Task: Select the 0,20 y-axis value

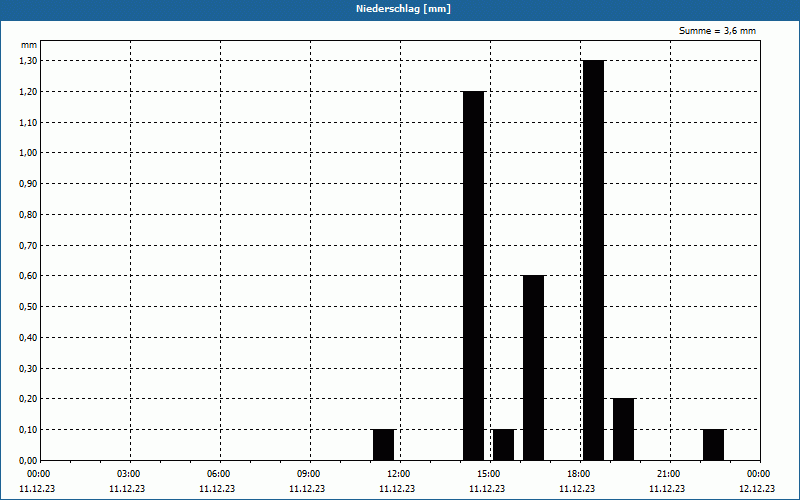Action: point(28,399)
